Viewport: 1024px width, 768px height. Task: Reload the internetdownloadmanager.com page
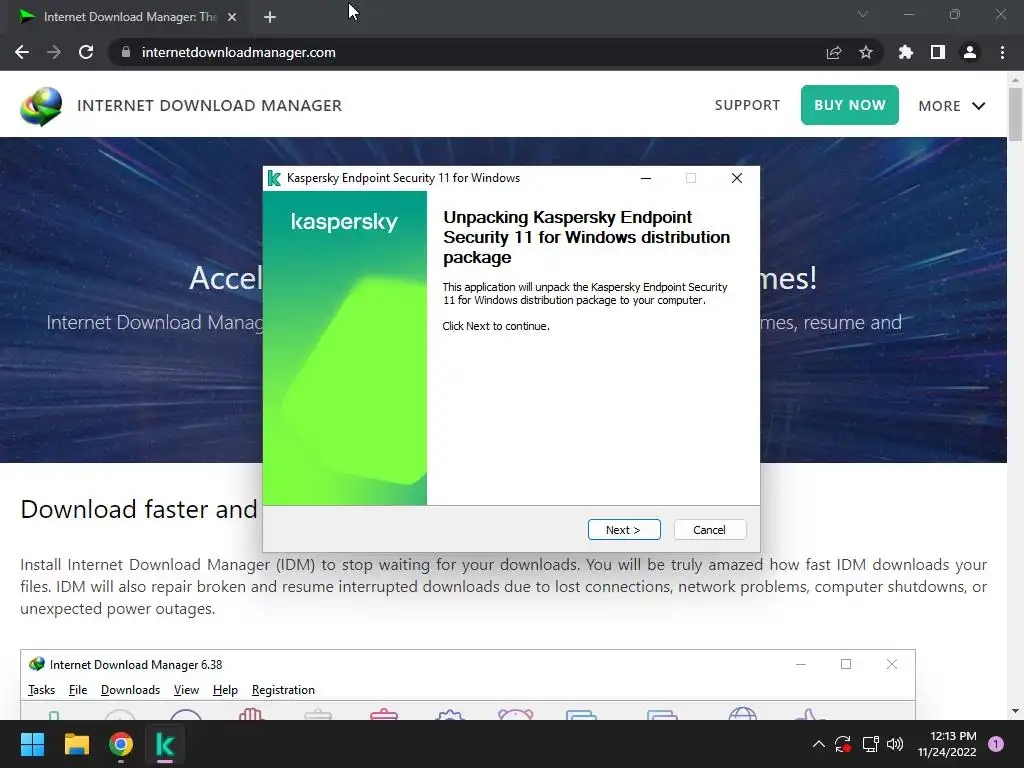click(x=86, y=52)
